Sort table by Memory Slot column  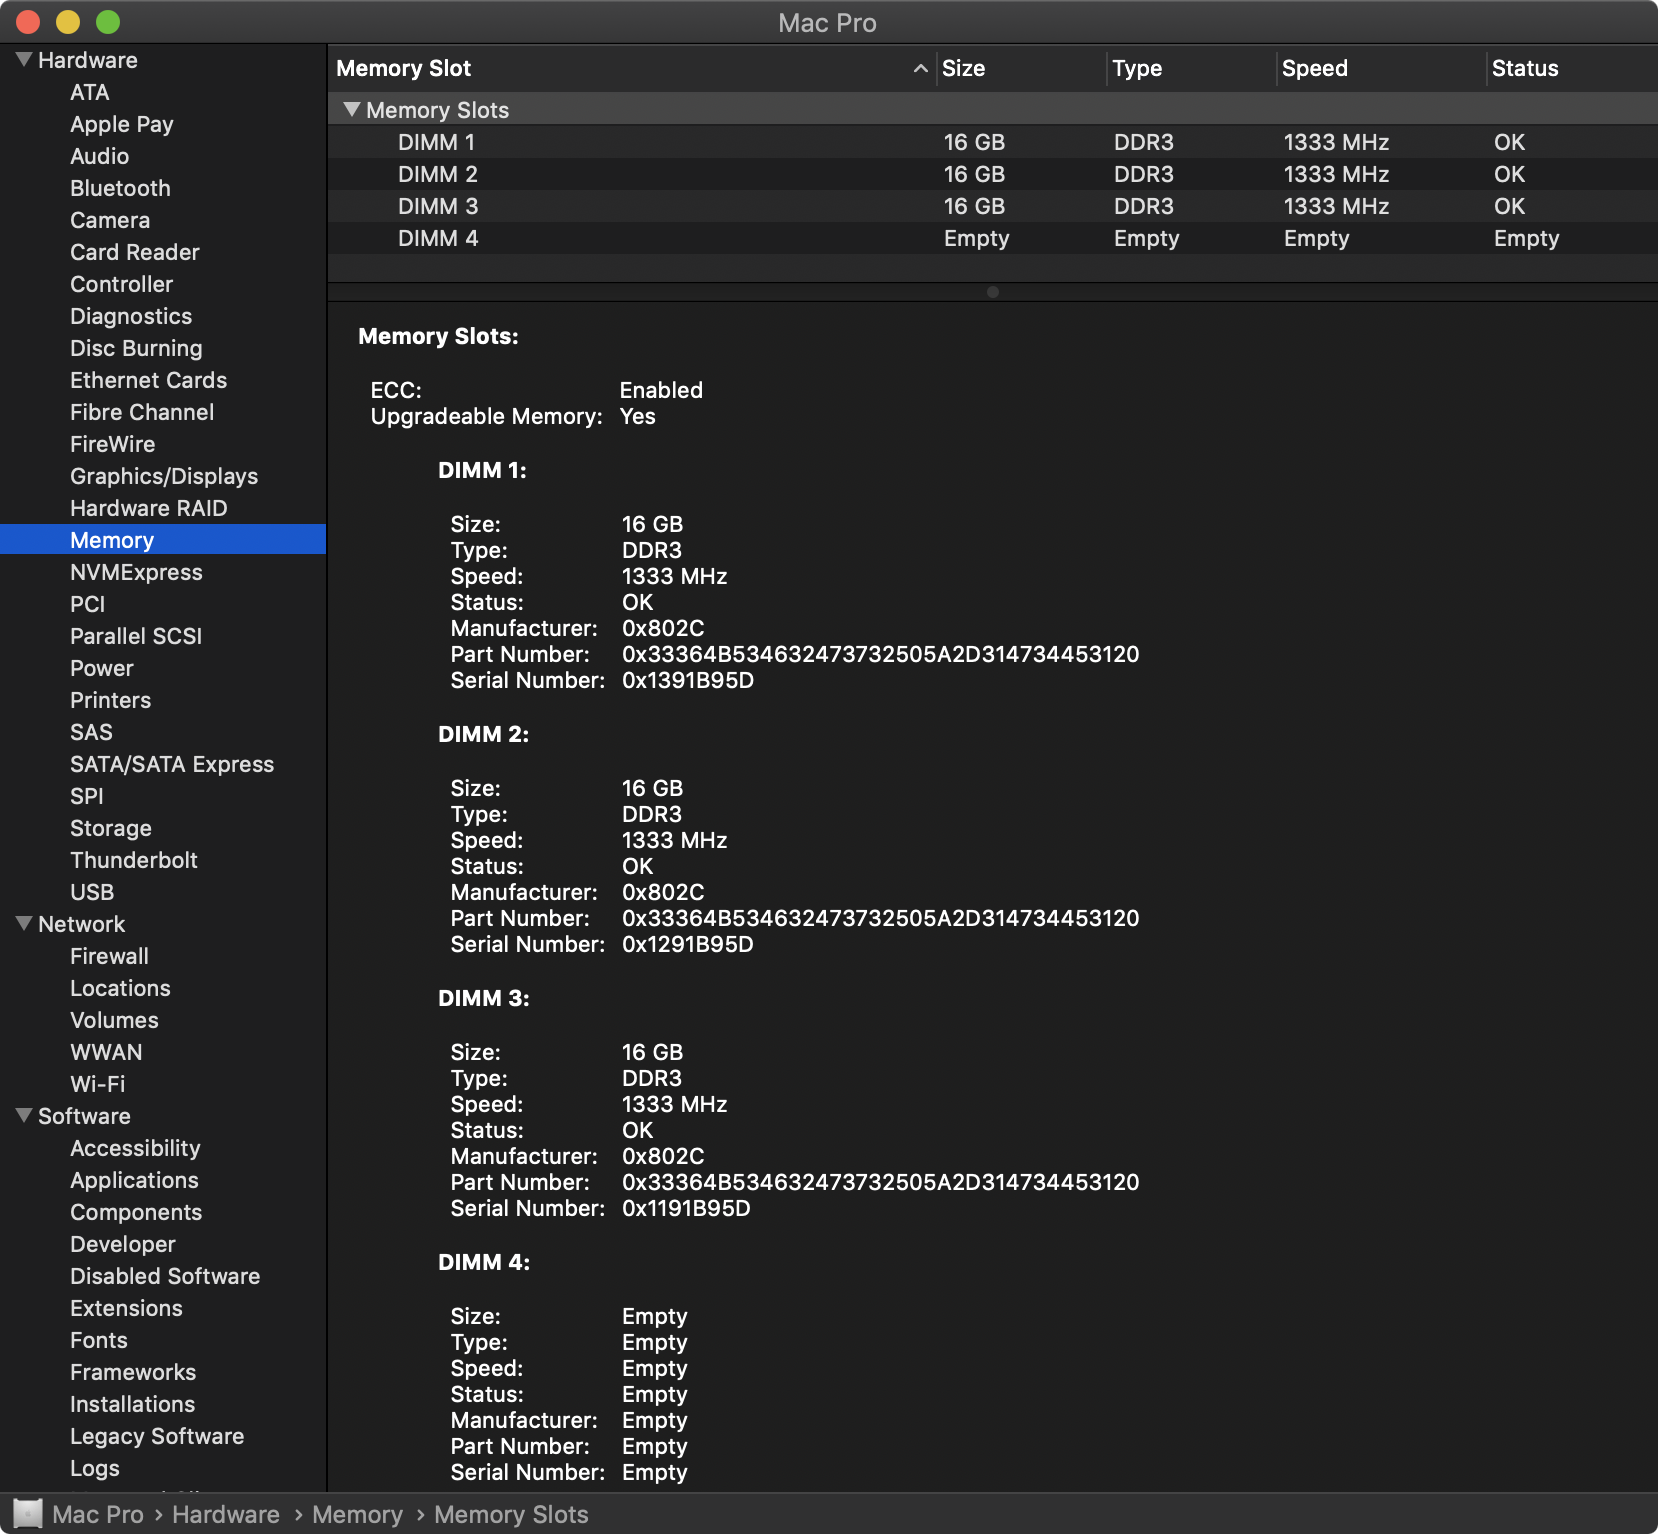coord(404,68)
